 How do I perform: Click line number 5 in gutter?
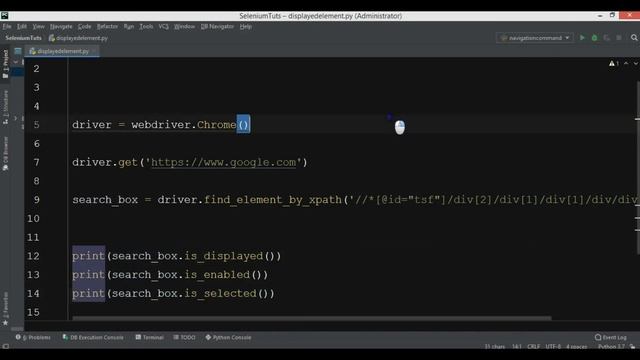[36, 125]
